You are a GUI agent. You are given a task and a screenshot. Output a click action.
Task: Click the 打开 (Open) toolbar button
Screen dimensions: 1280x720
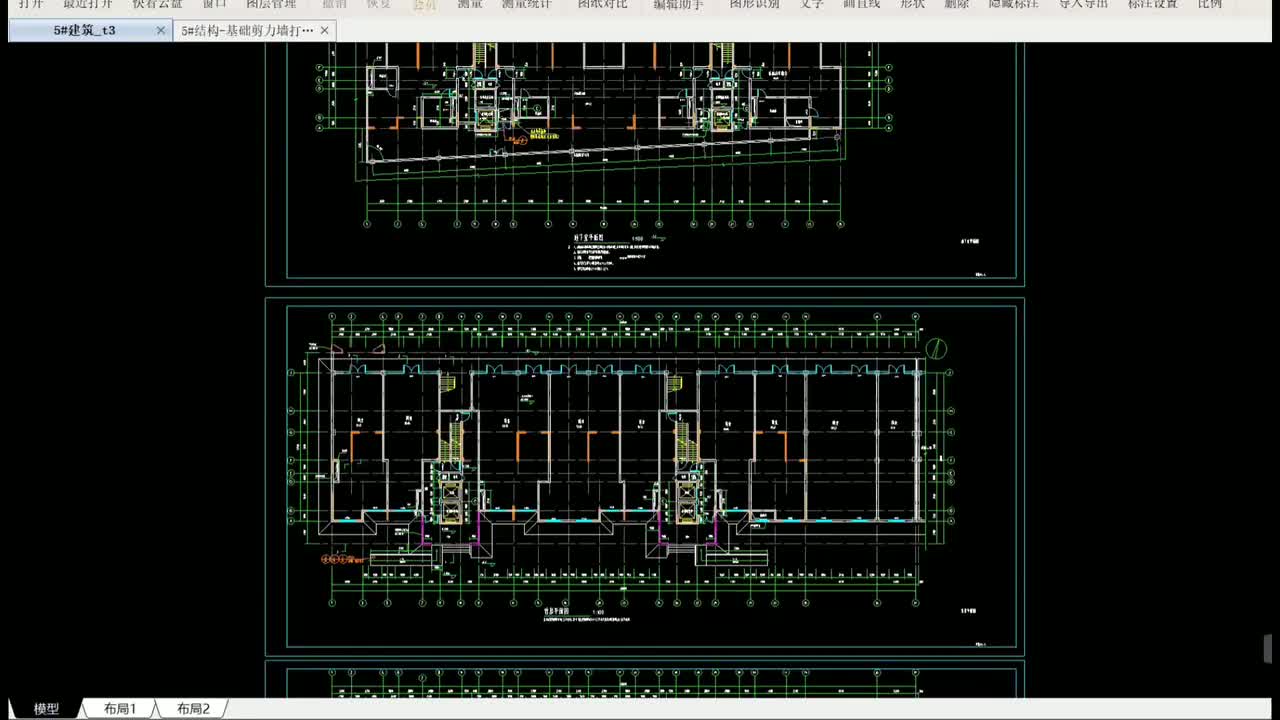31,4
